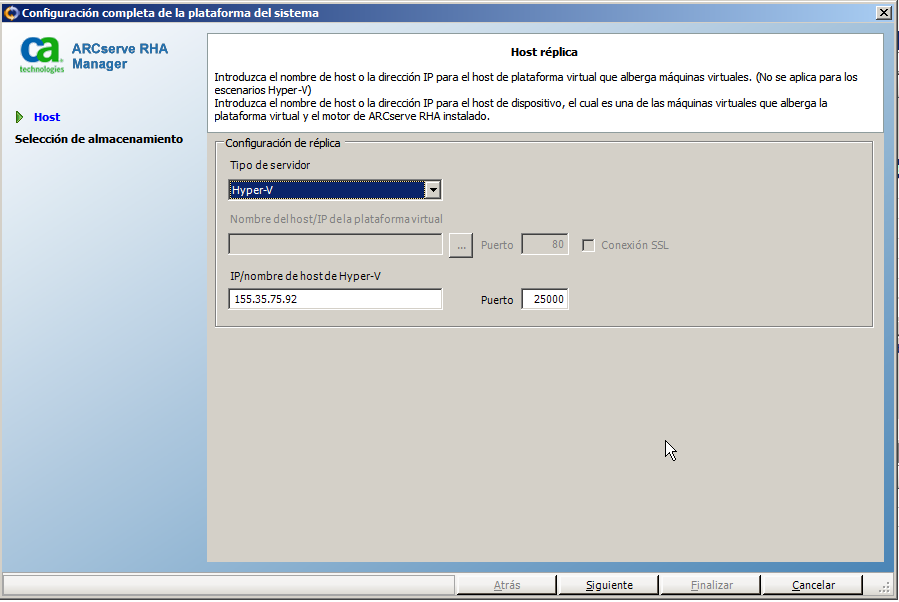Click the Cancelar button

tap(812, 585)
